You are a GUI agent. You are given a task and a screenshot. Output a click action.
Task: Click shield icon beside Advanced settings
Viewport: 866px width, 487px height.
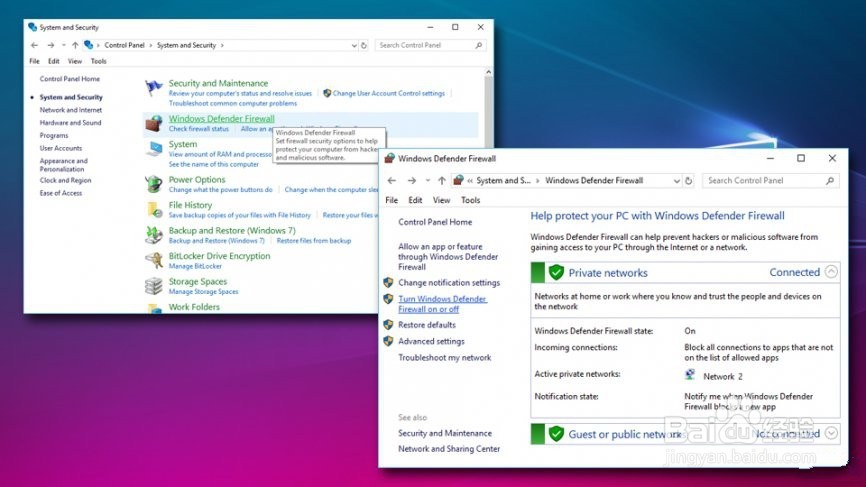point(388,341)
